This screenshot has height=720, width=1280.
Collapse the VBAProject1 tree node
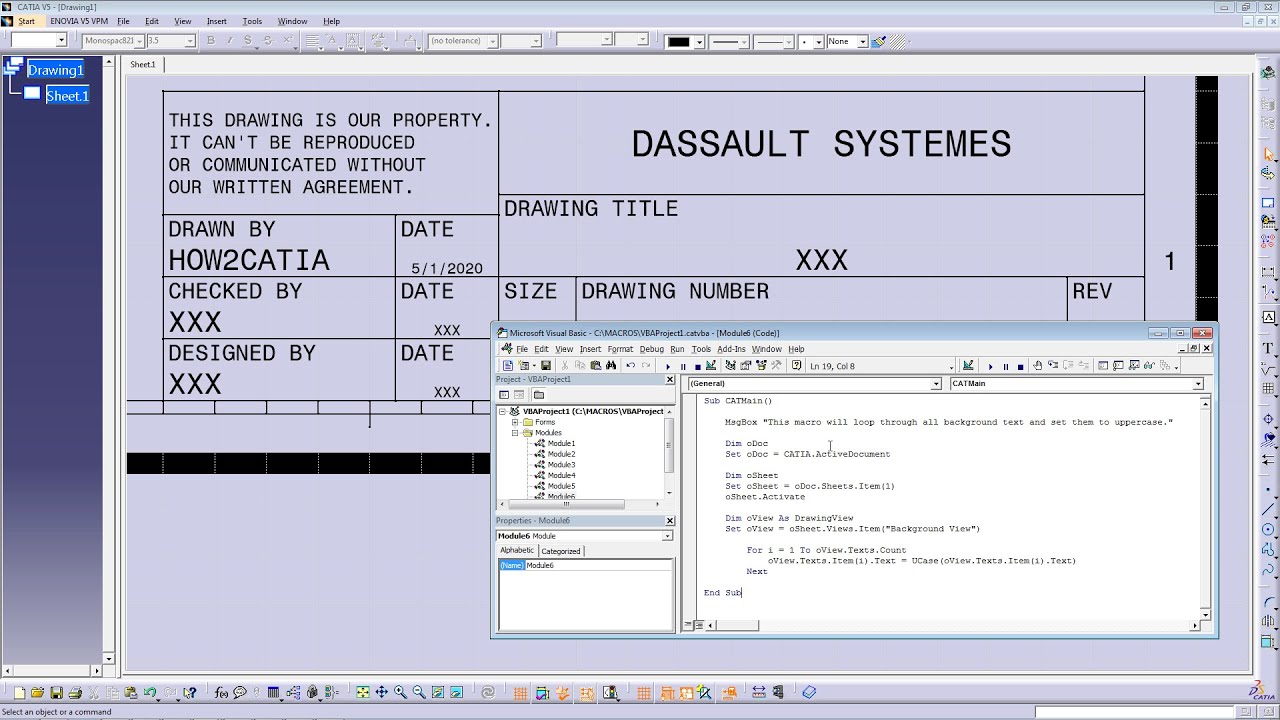[x=503, y=411]
